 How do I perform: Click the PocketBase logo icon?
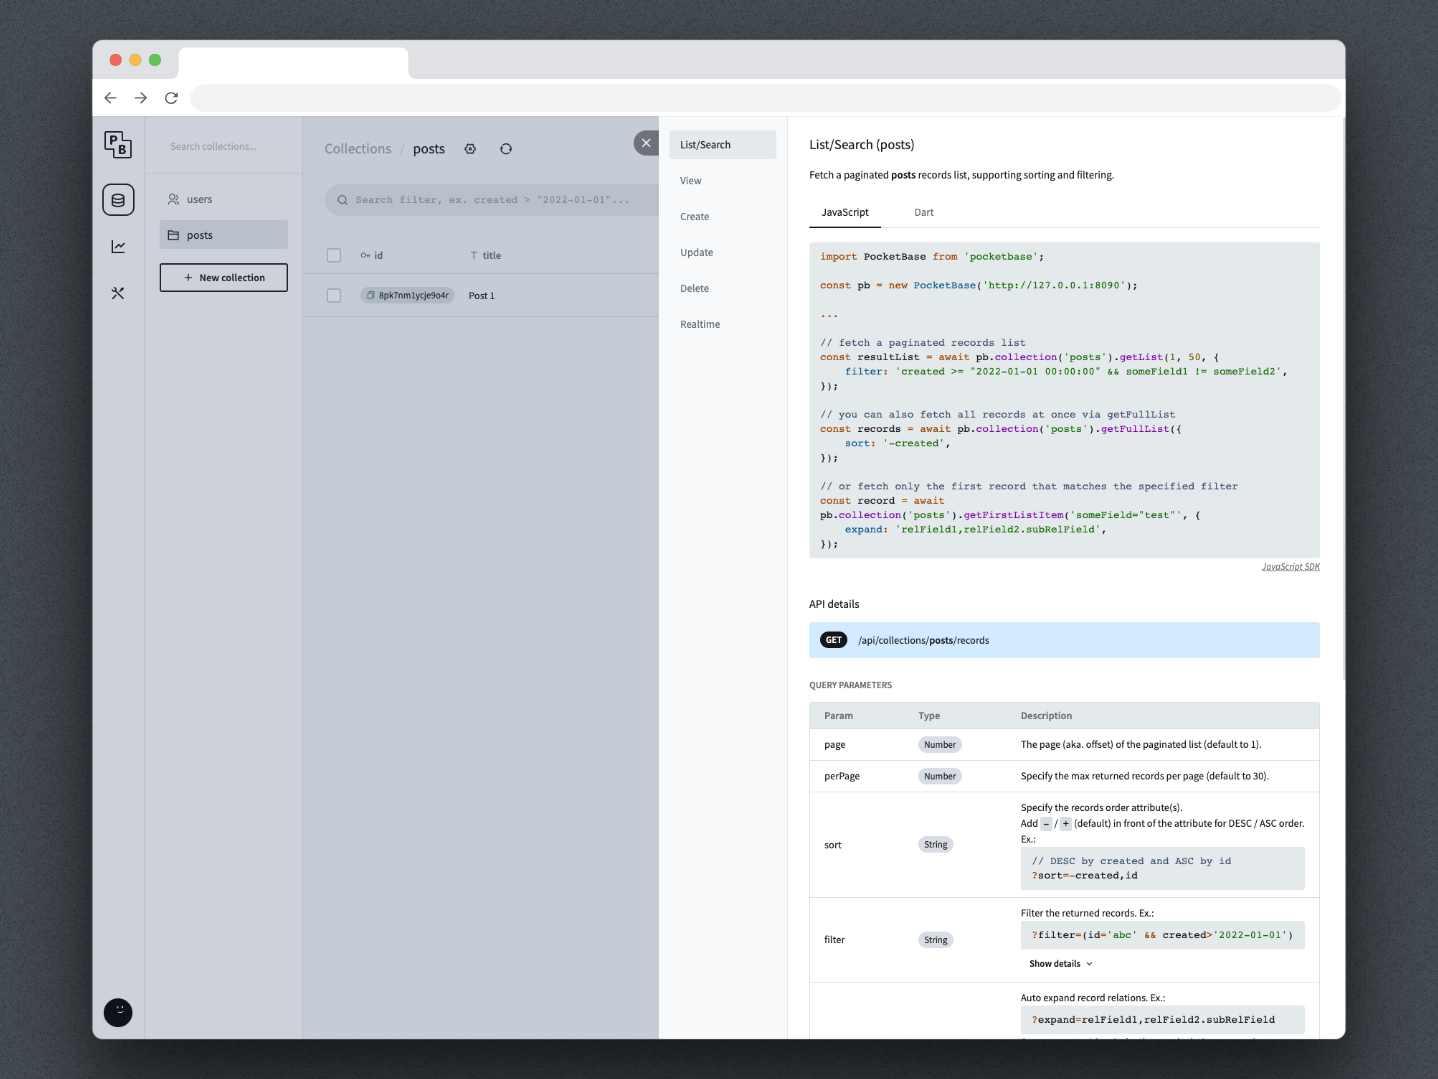[x=118, y=145]
